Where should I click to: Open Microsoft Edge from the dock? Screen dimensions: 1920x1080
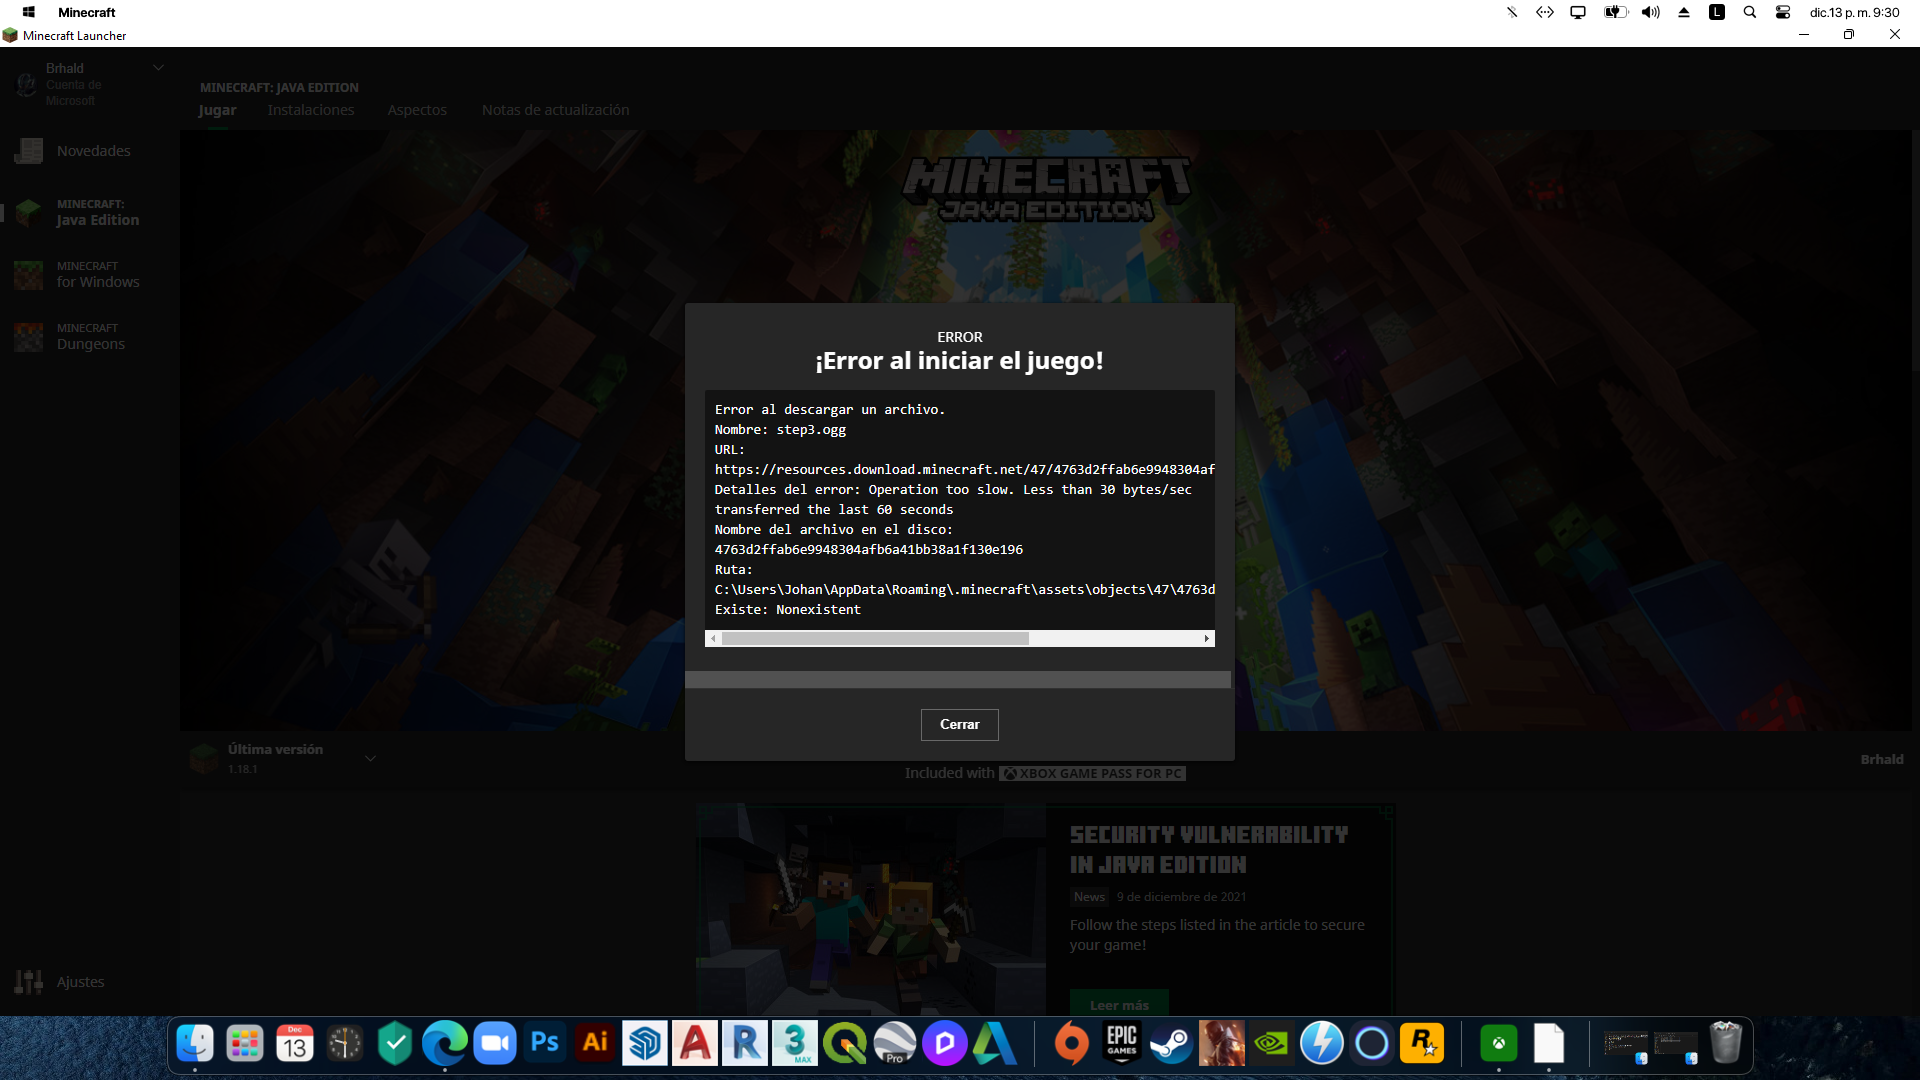click(445, 1044)
